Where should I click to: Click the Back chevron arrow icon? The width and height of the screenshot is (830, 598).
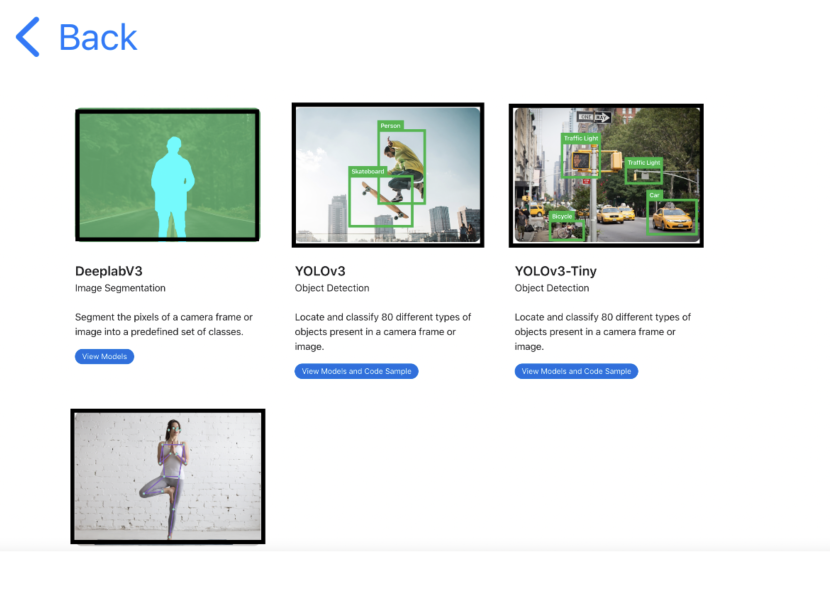(x=28, y=37)
